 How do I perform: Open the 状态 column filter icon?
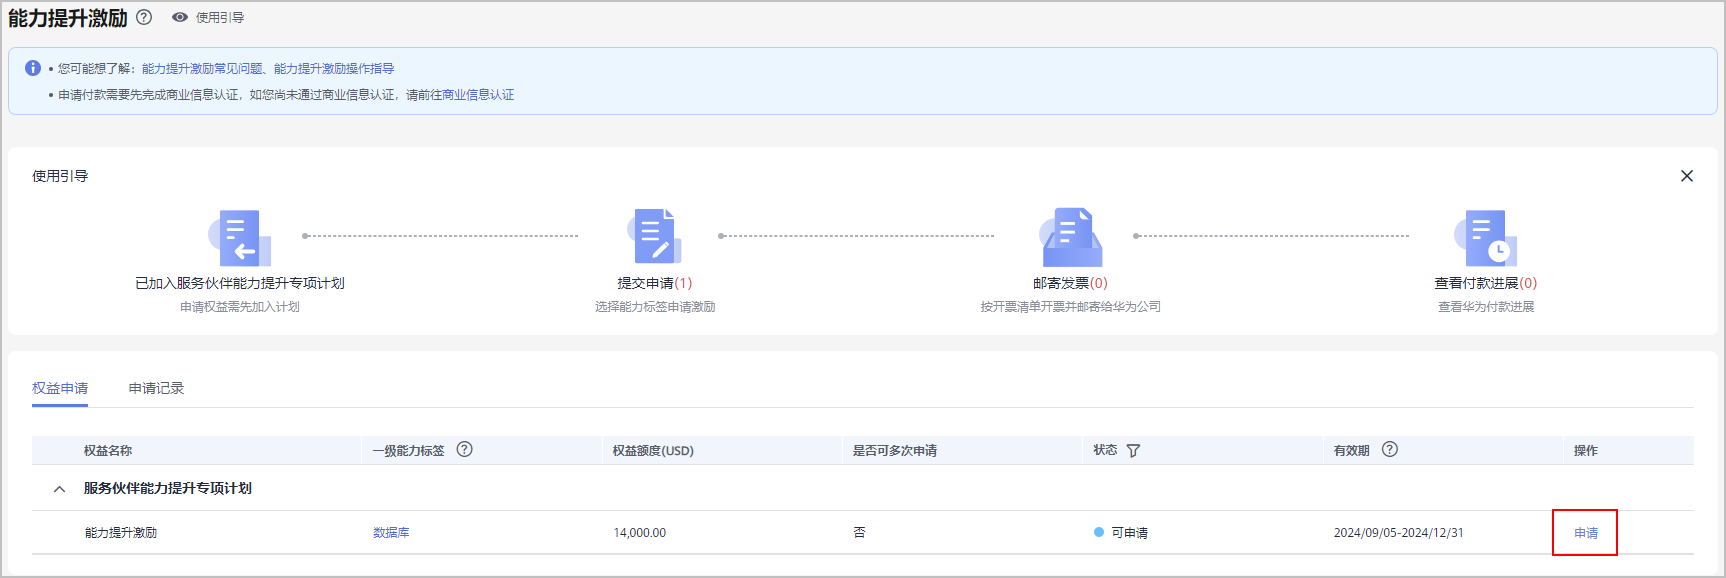coord(1133,451)
